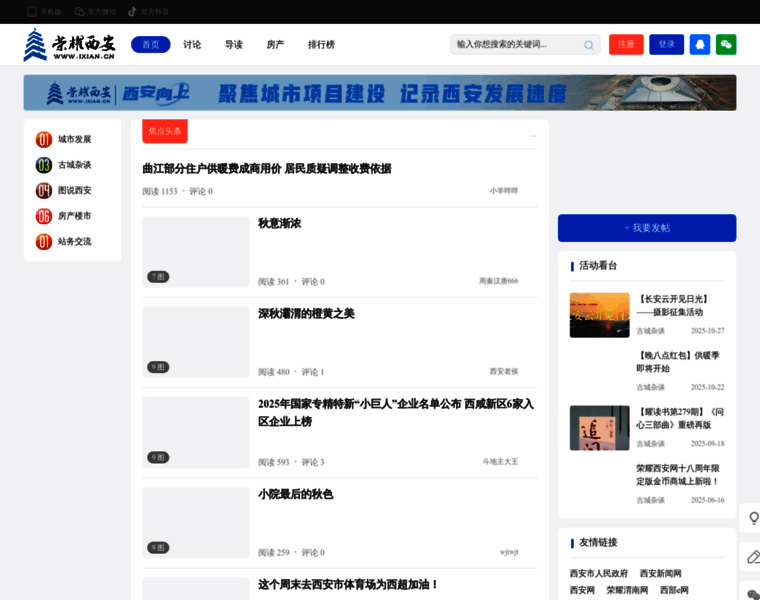760x600 pixels.
Task: Click the 荣耀西安 pagoda logo
Action: 69,45
